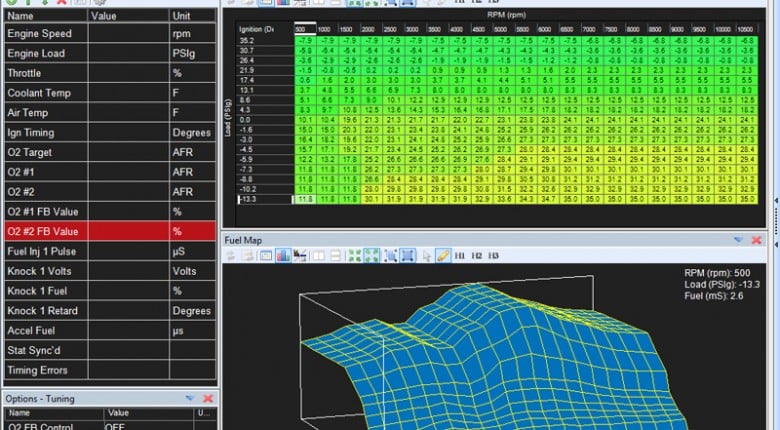780x430 pixels.
Task: Select the Stat Sync'd row
Action: (110, 350)
